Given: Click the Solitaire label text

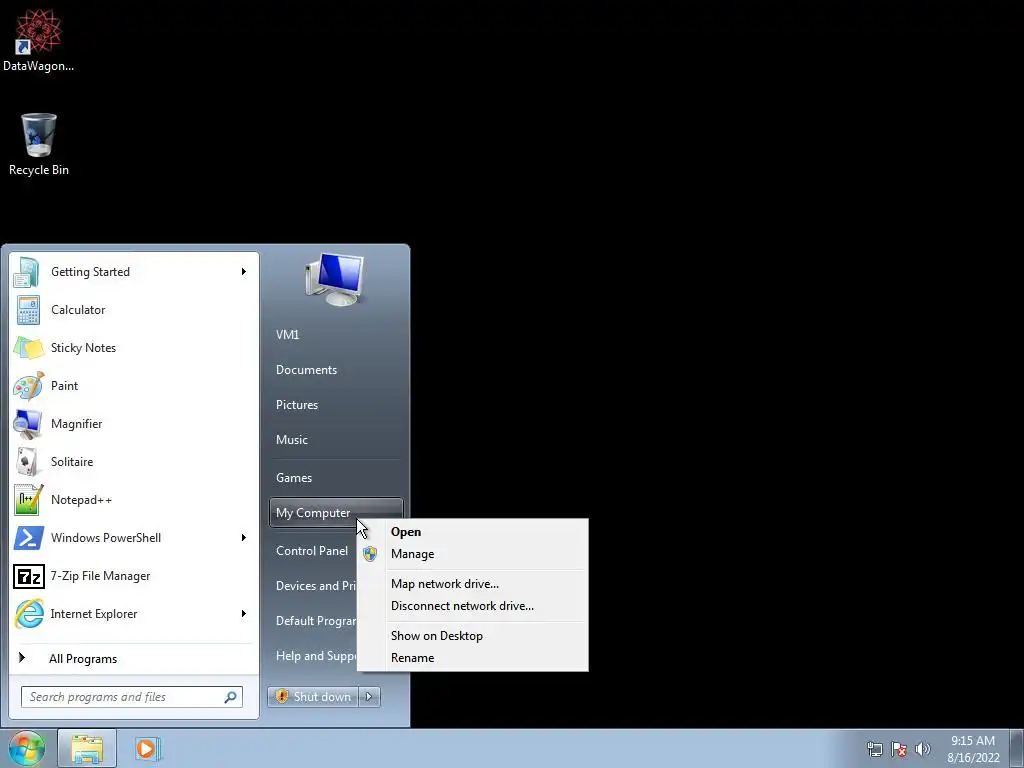Looking at the screenshot, I should [72, 462].
